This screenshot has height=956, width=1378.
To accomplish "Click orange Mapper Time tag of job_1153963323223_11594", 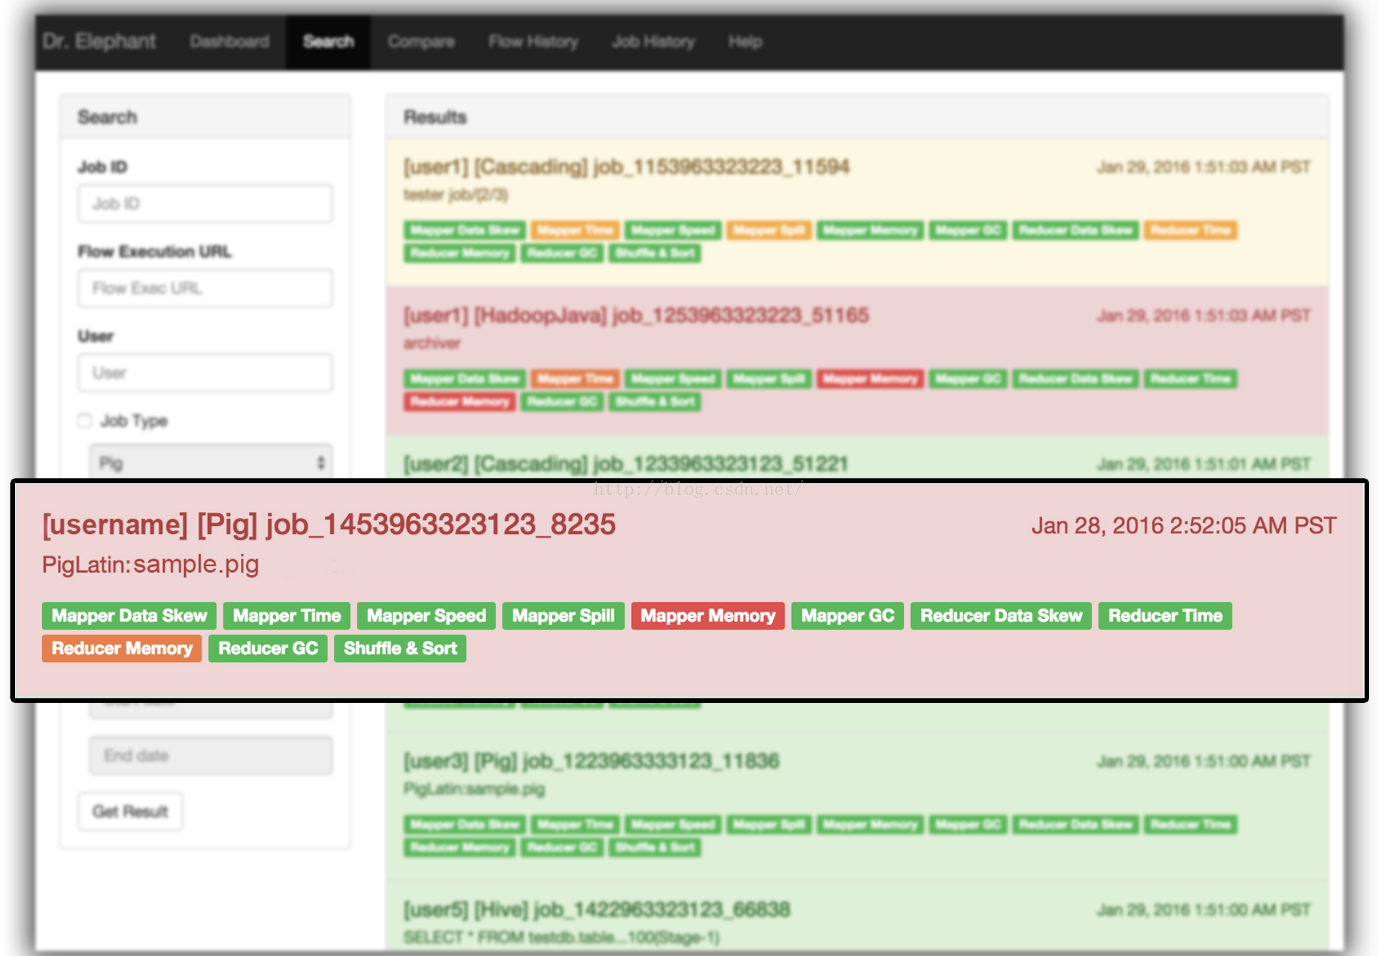I will pyautogui.click(x=575, y=230).
